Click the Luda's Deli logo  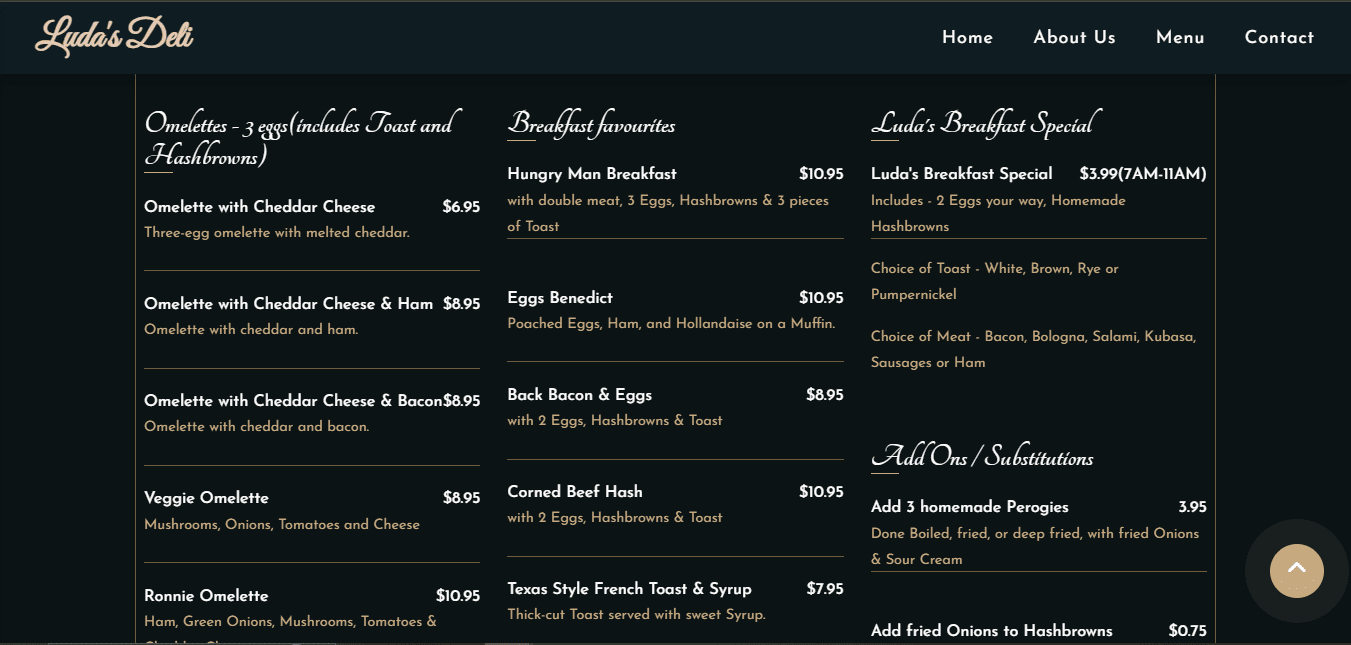[x=114, y=37]
